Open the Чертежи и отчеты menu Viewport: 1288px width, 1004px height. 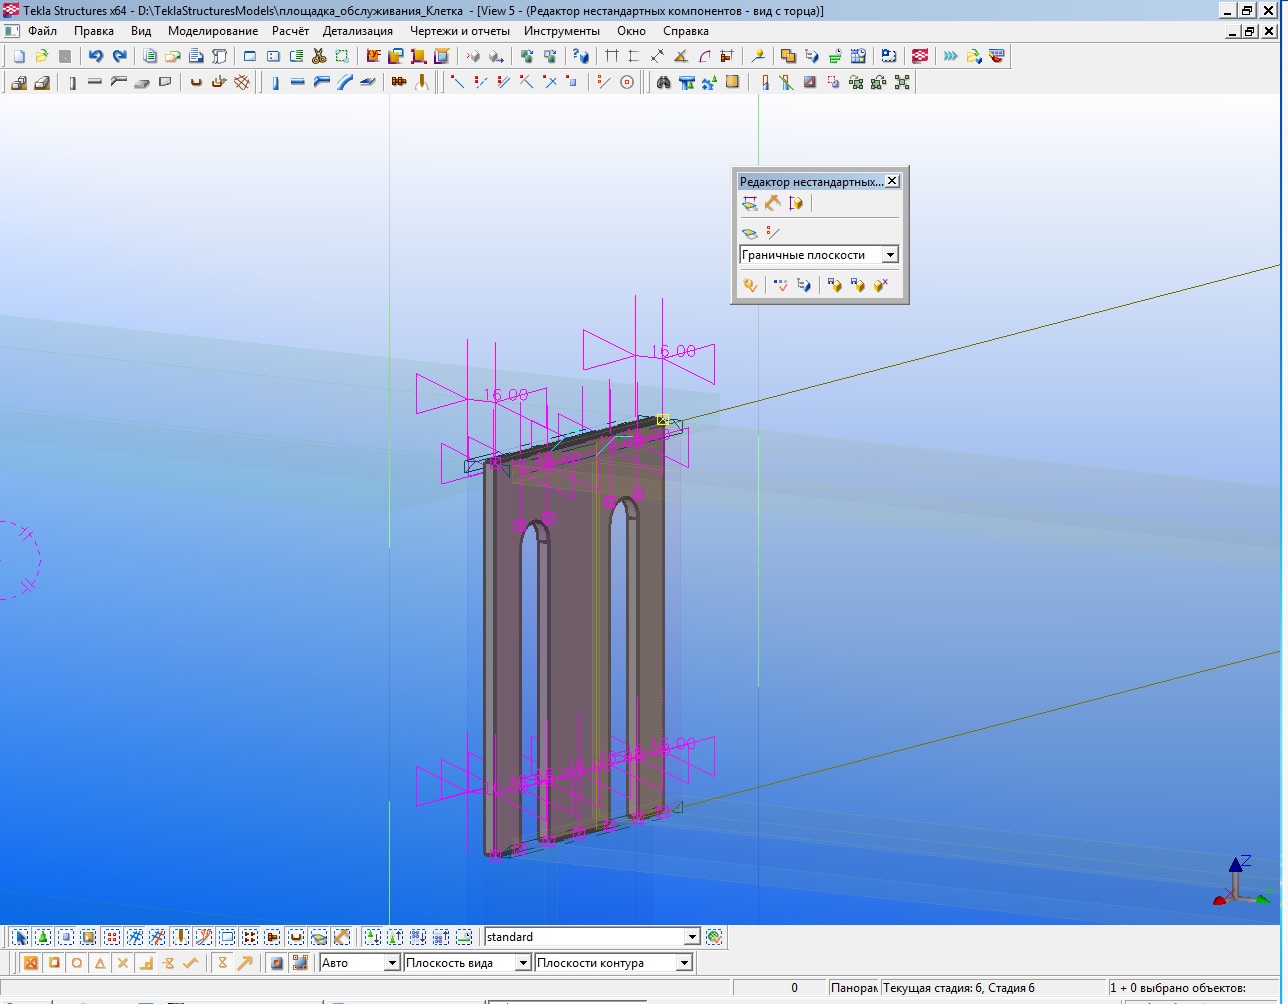(459, 31)
